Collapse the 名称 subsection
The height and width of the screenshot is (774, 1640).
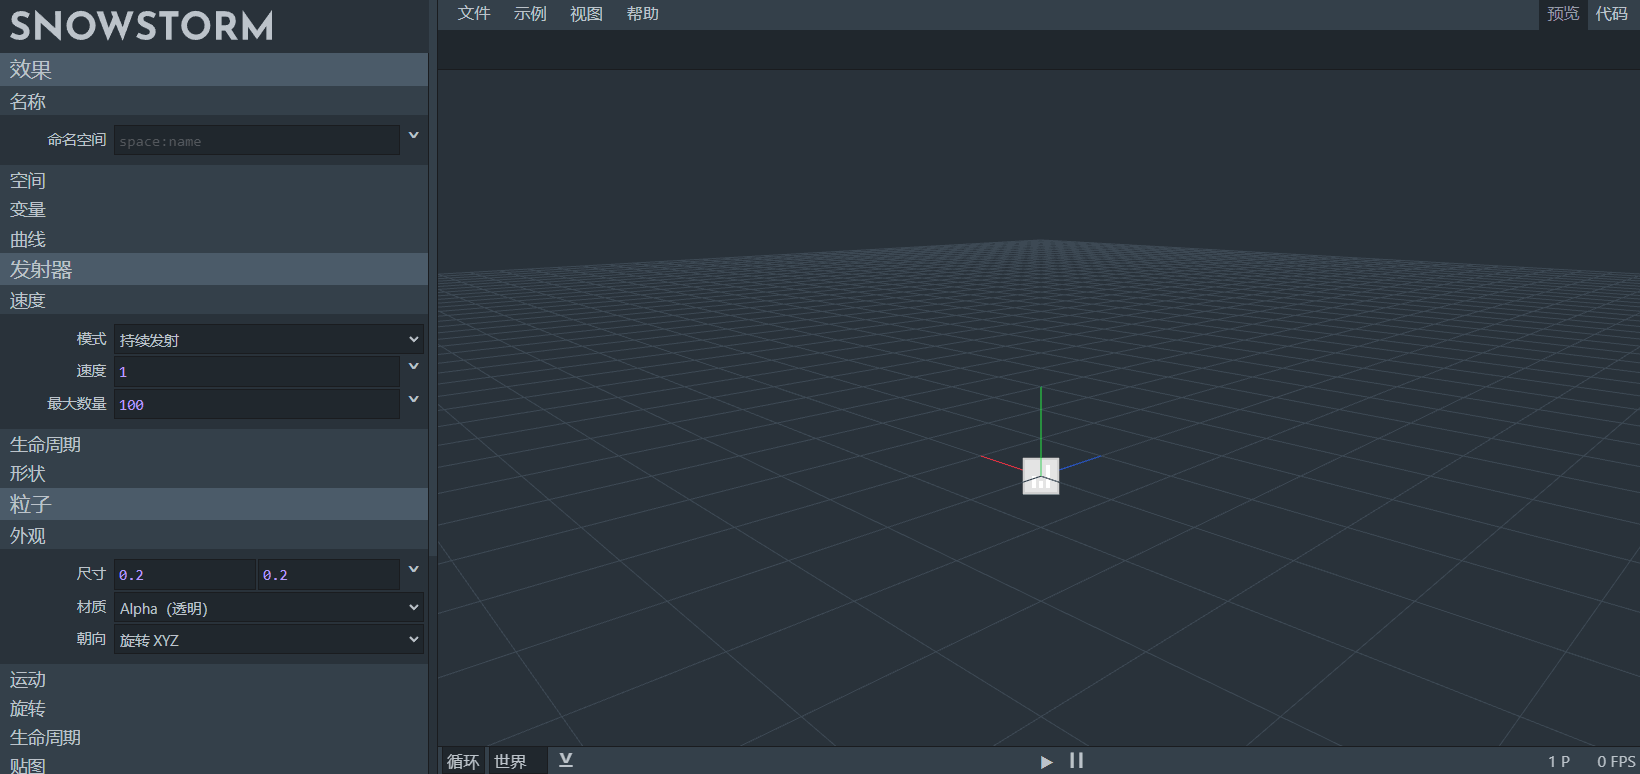(x=214, y=101)
